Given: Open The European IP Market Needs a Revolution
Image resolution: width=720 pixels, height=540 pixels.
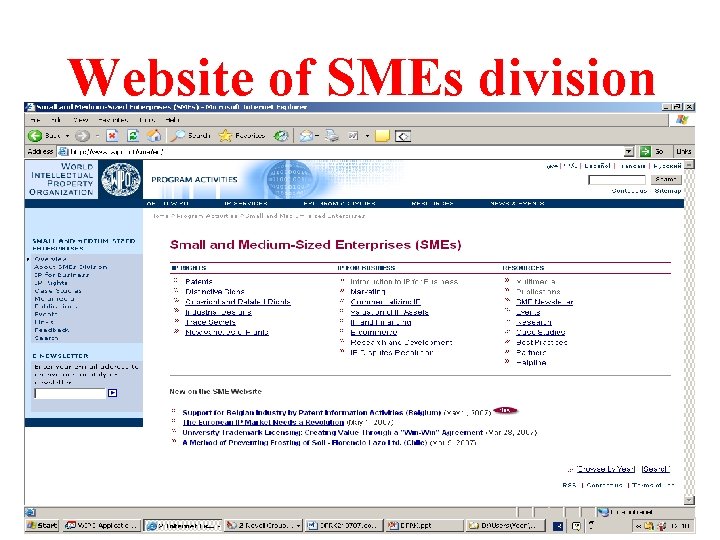Looking at the screenshot, I should (263, 422).
